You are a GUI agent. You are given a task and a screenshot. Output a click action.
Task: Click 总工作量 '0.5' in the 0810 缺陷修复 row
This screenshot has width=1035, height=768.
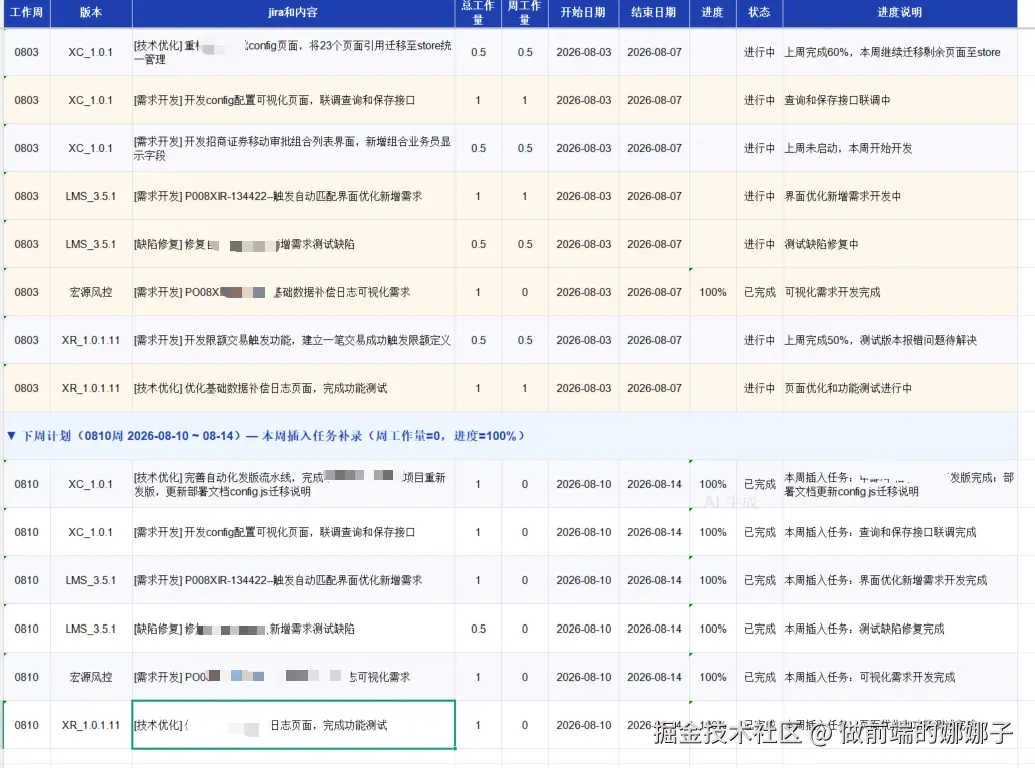click(x=479, y=629)
